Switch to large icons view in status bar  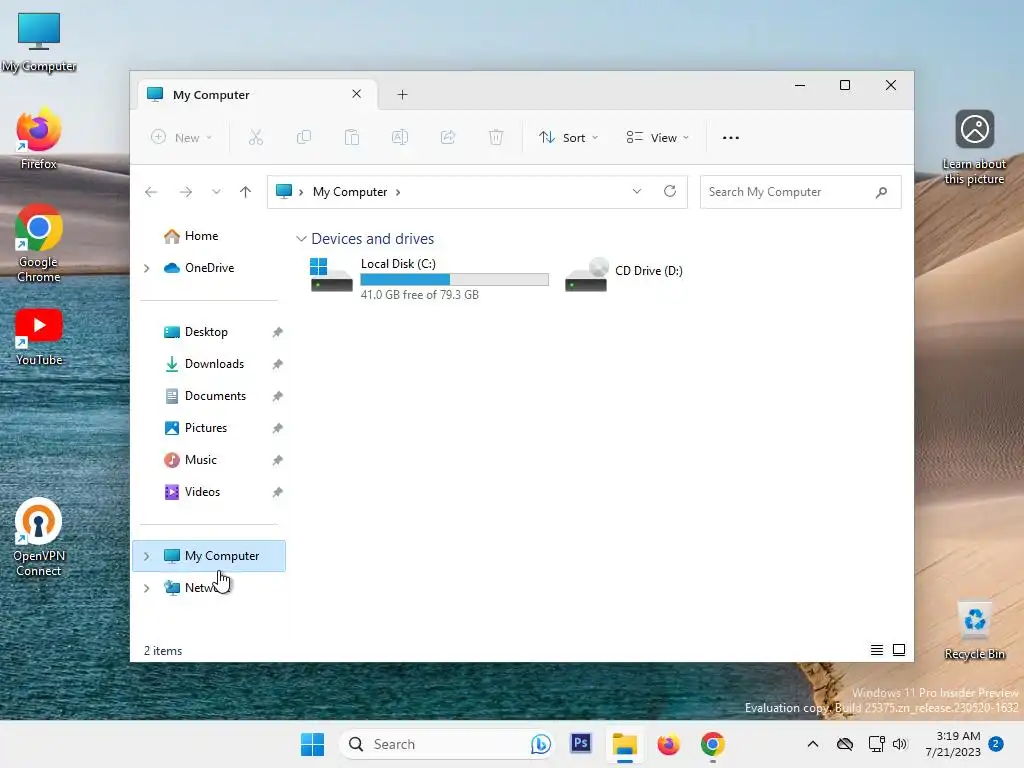[899, 650]
